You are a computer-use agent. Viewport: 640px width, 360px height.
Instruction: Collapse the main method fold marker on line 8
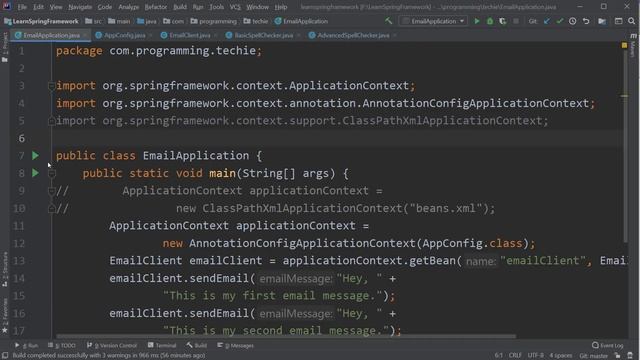point(51,173)
